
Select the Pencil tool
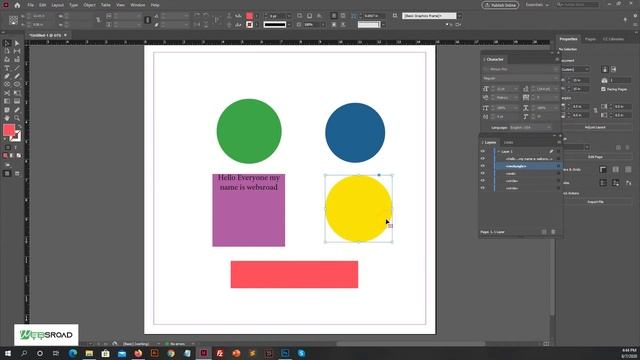[17, 76]
